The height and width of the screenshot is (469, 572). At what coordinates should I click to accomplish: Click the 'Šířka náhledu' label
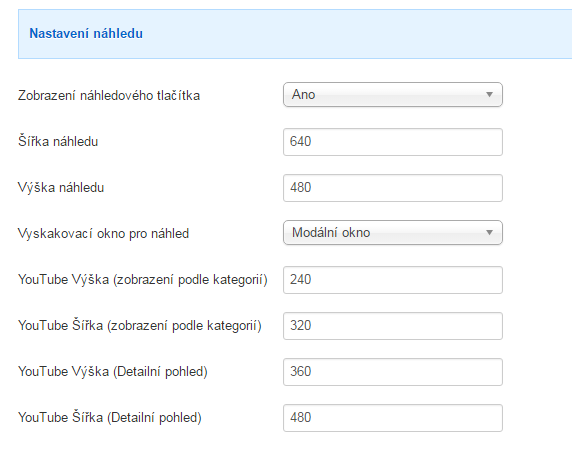click(x=58, y=141)
